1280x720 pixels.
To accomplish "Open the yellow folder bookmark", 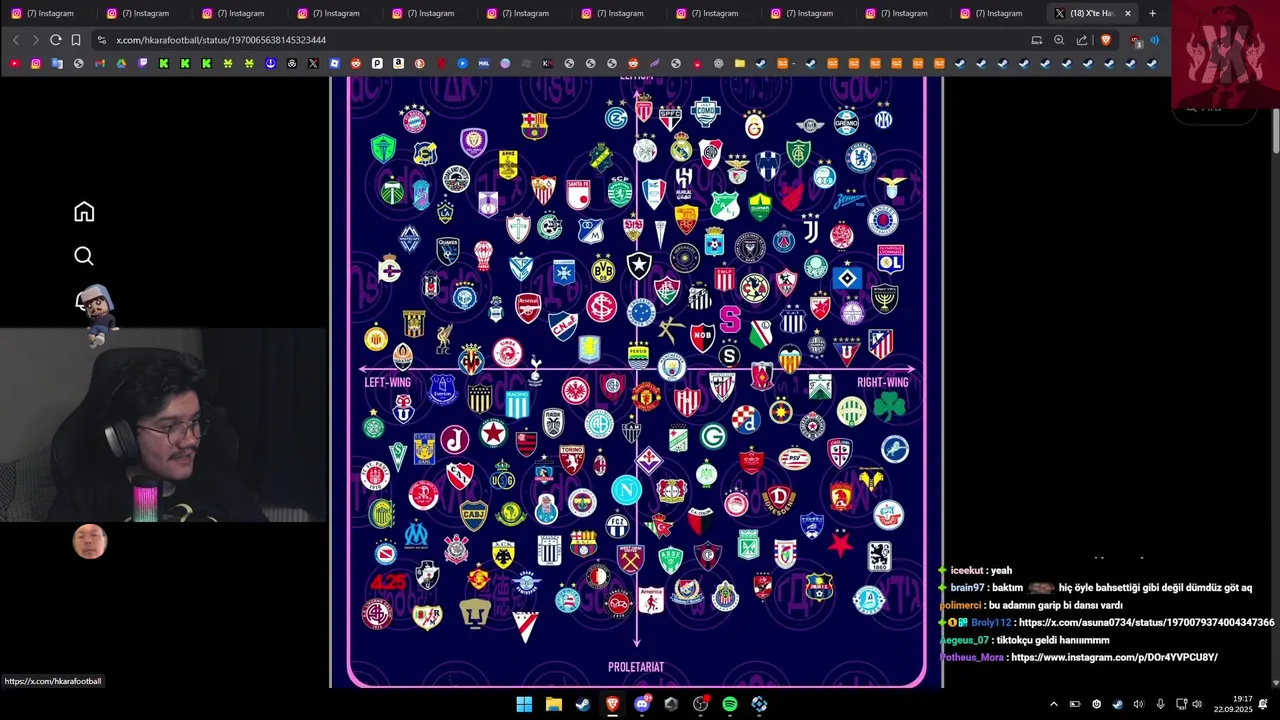I will [x=740, y=63].
